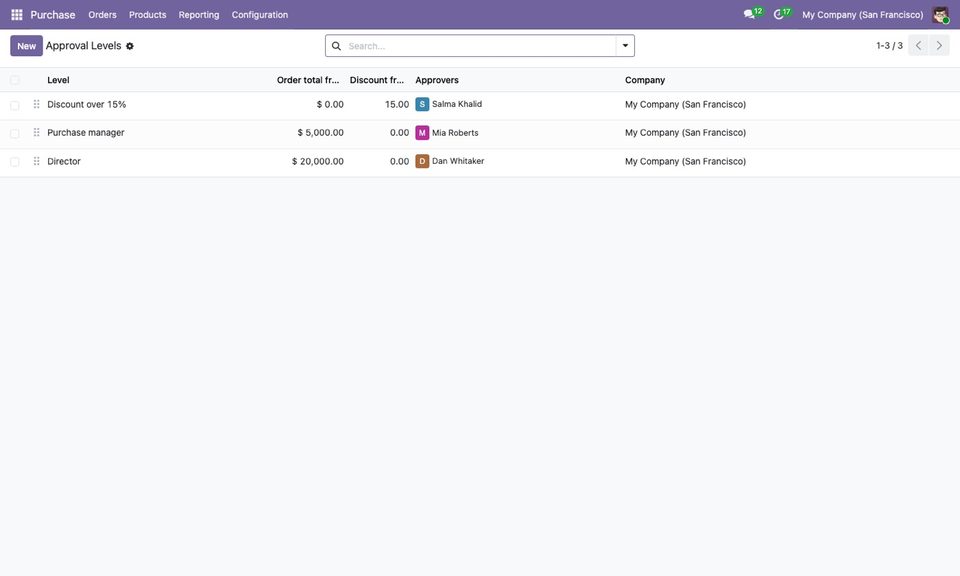The width and height of the screenshot is (960, 576).
Task: Click Mia Roberts' avatar badge
Action: point(422,133)
